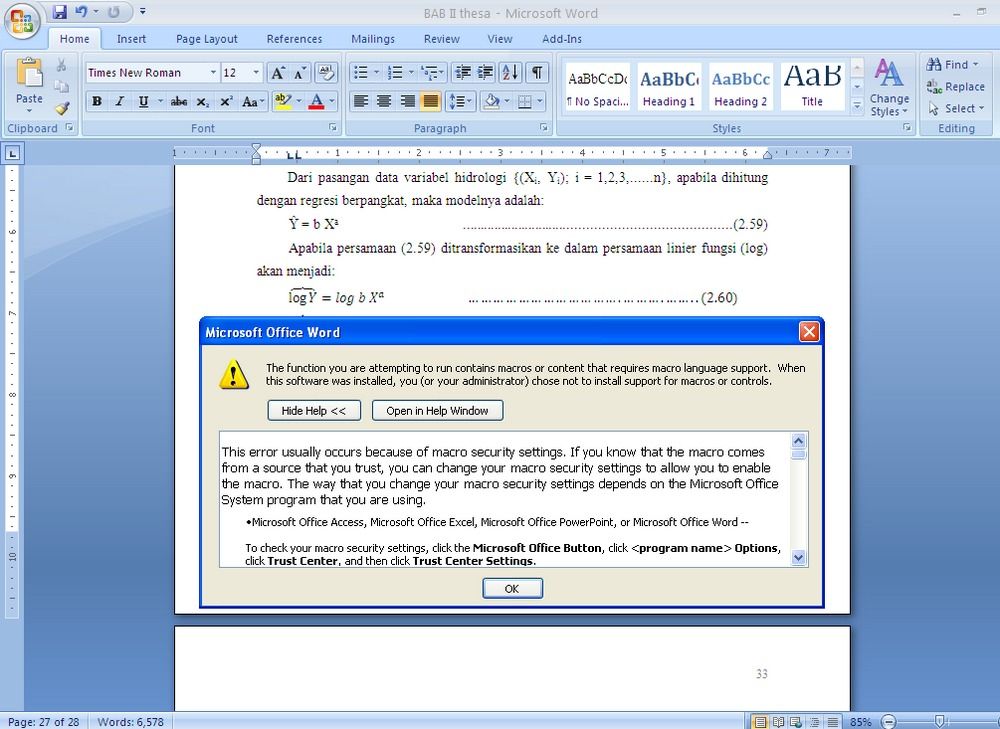Increase the paragraph indent
This screenshot has width=1000, height=729.
tap(485, 73)
